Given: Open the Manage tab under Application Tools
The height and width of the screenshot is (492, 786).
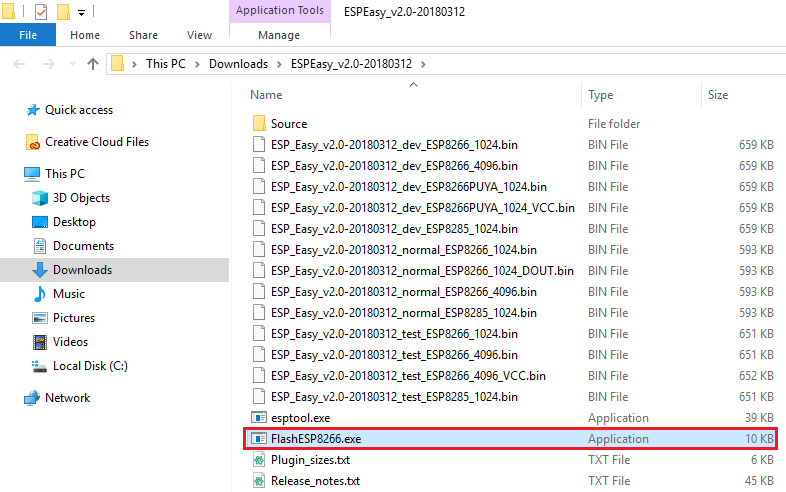Looking at the screenshot, I should [x=279, y=35].
